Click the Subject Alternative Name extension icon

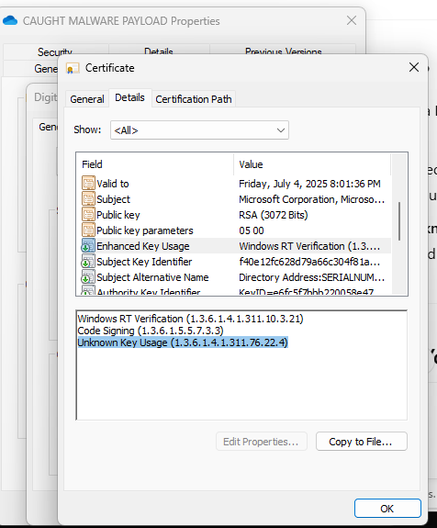pyautogui.click(x=88, y=277)
